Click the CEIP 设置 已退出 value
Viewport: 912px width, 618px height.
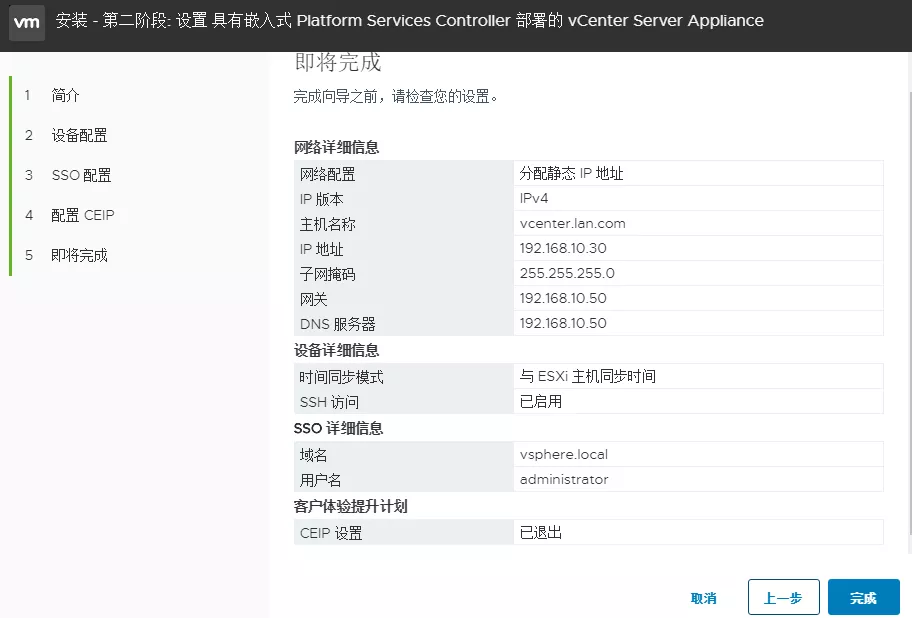541,532
